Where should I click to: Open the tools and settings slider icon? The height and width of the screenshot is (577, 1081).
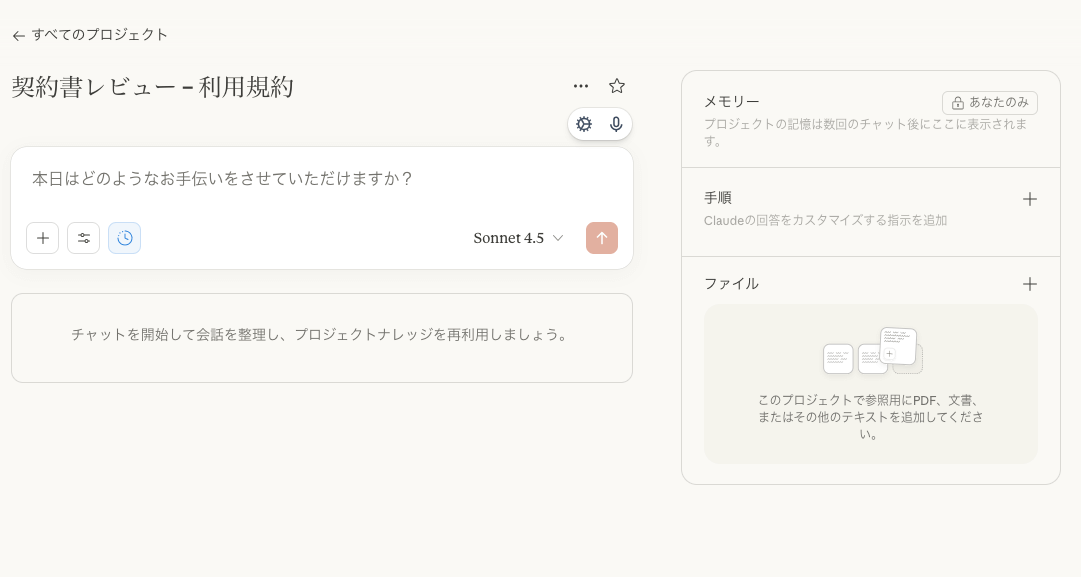point(84,238)
